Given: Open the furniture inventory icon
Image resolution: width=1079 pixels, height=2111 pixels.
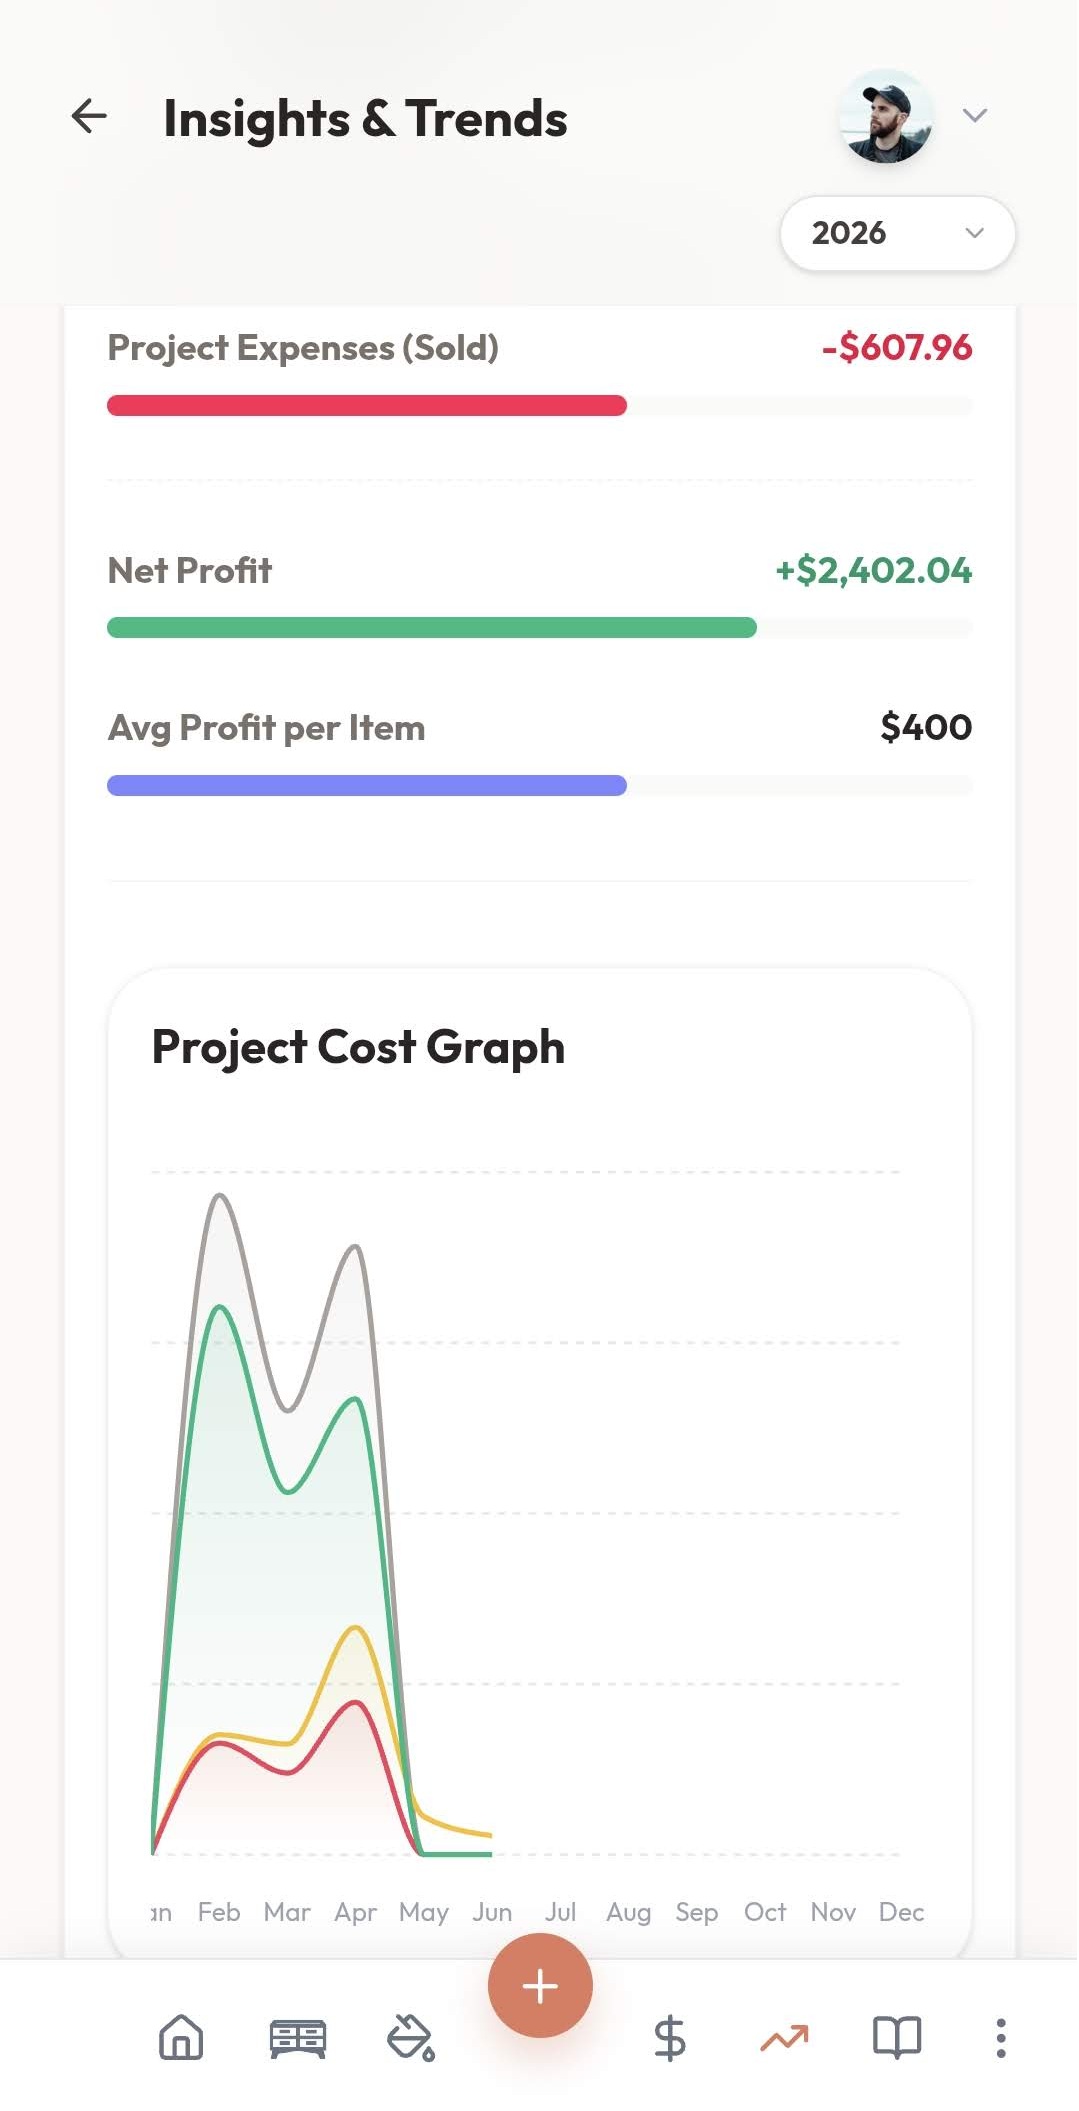Looking at the screenshot, I should 298,2038.
